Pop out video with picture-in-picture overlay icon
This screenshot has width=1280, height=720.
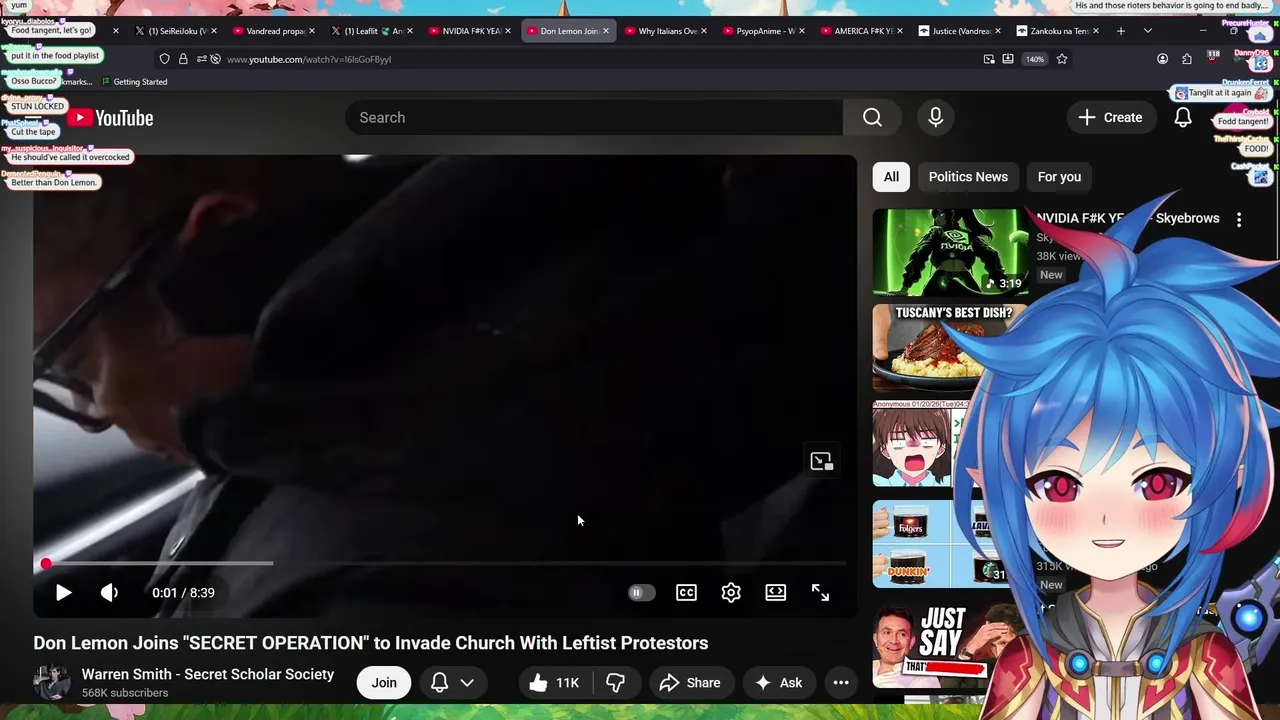(x=821, y=461)
